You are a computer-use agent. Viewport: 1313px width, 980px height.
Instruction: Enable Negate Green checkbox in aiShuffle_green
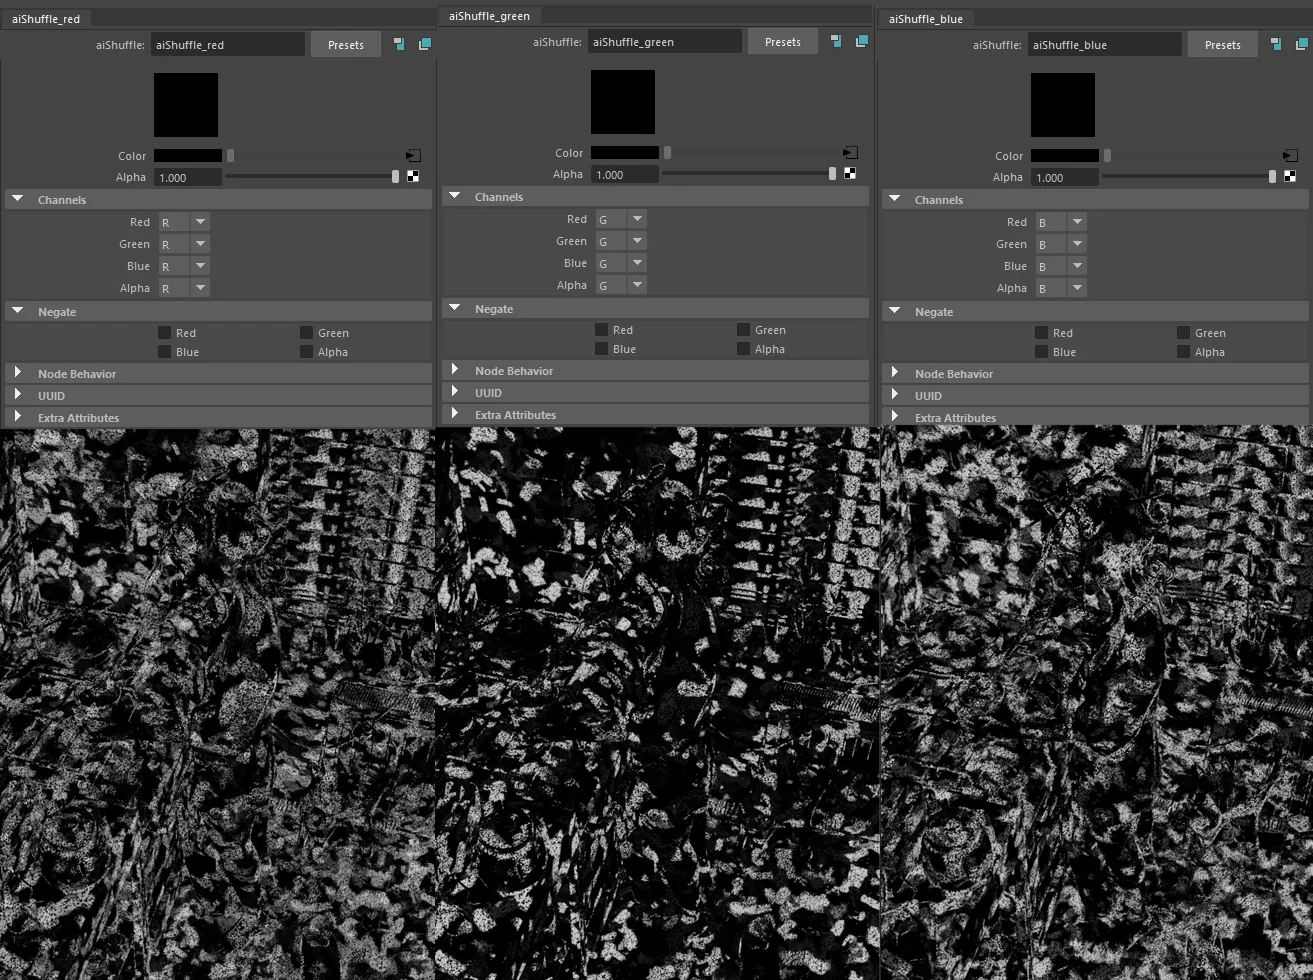[743, 329]
